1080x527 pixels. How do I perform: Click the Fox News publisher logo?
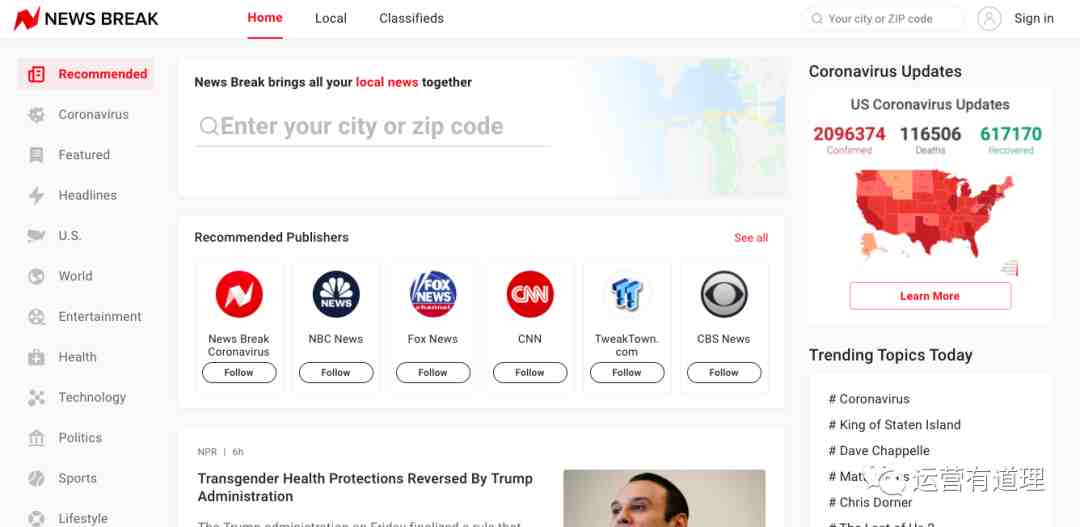433,294
